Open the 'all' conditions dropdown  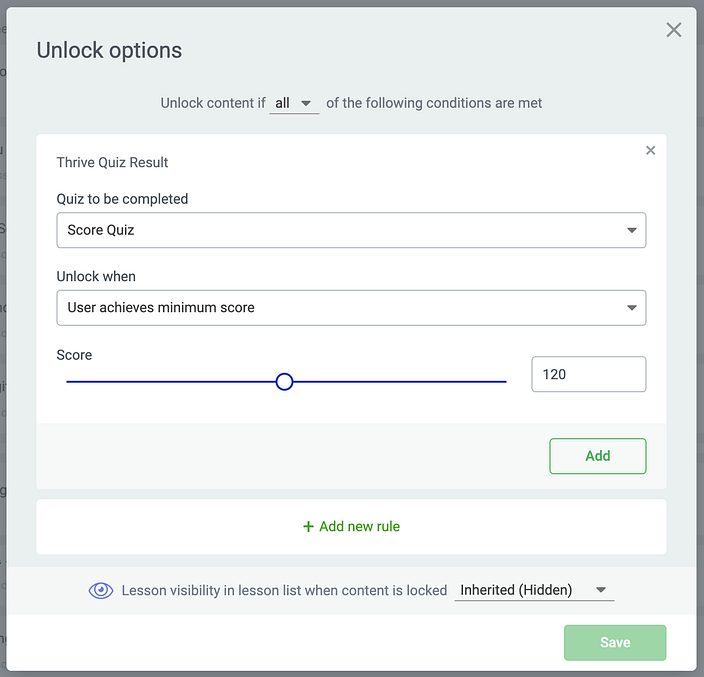294,103
